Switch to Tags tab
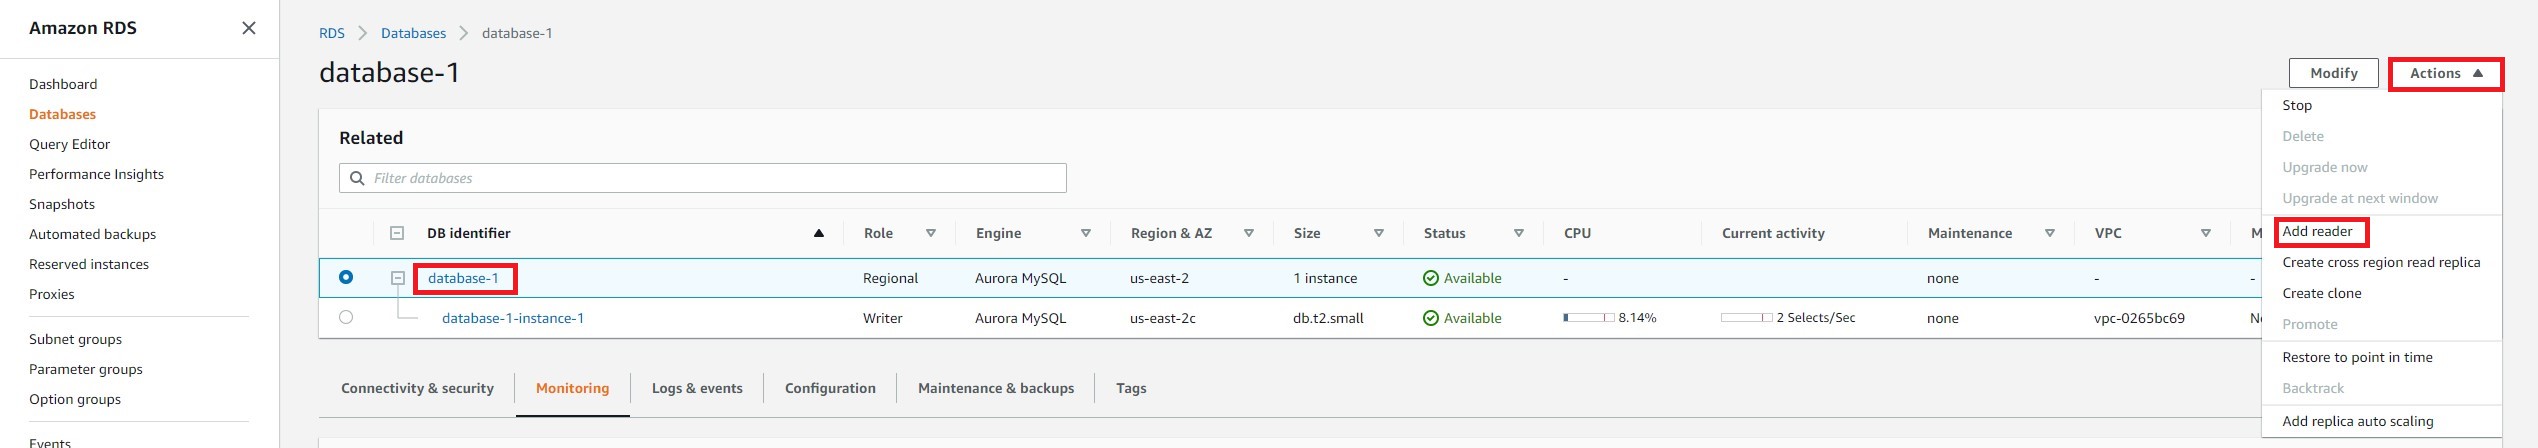This screenshot has width=2538, height=448. pyautogui.click(x=1131, y=388)
